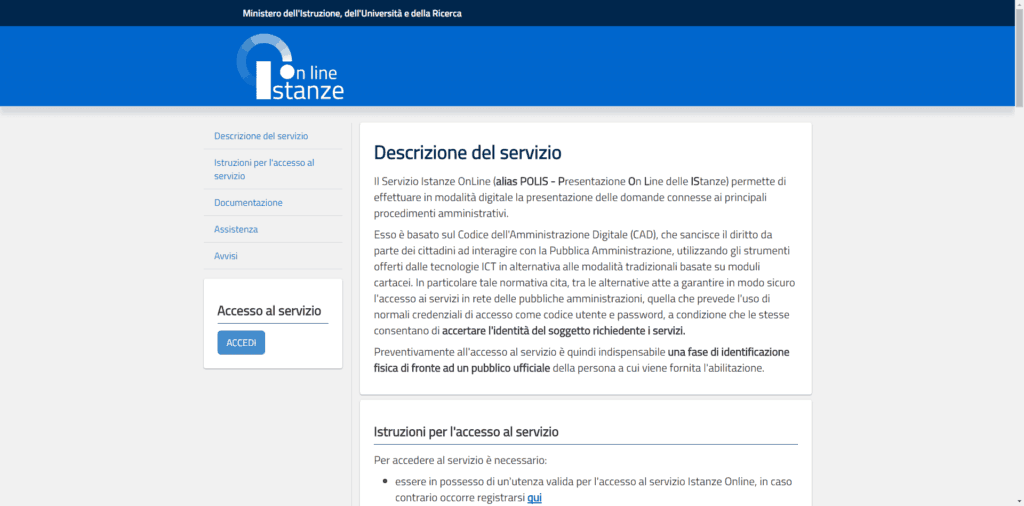Image resolution: width=1024 pixels, height=506 pixels.
Task: Click the Ministero dell'Istruzione header text
Action: (x=352, y=13)
